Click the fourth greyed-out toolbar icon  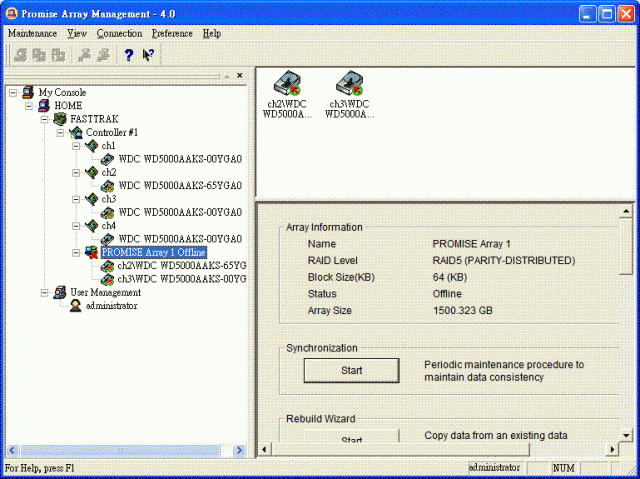[x=84, y=55]
